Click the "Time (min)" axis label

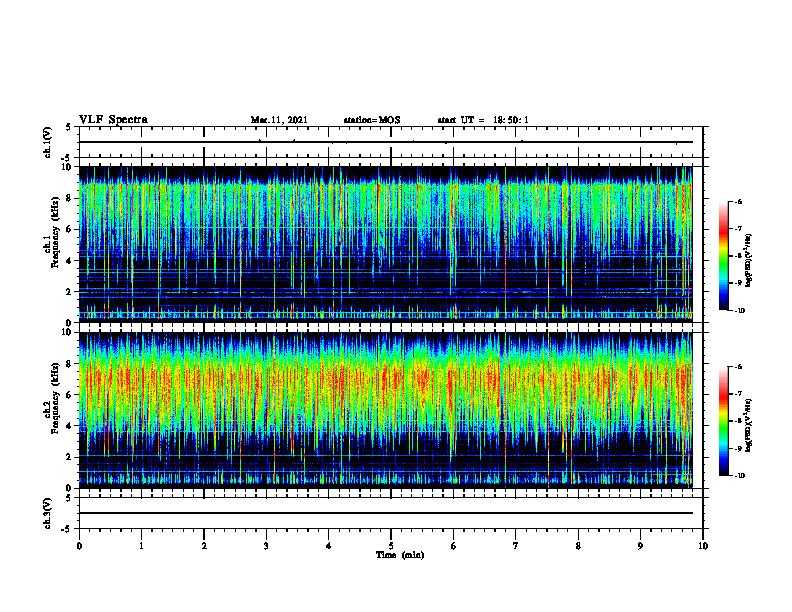pyautogui.click(x=400, y=555)
